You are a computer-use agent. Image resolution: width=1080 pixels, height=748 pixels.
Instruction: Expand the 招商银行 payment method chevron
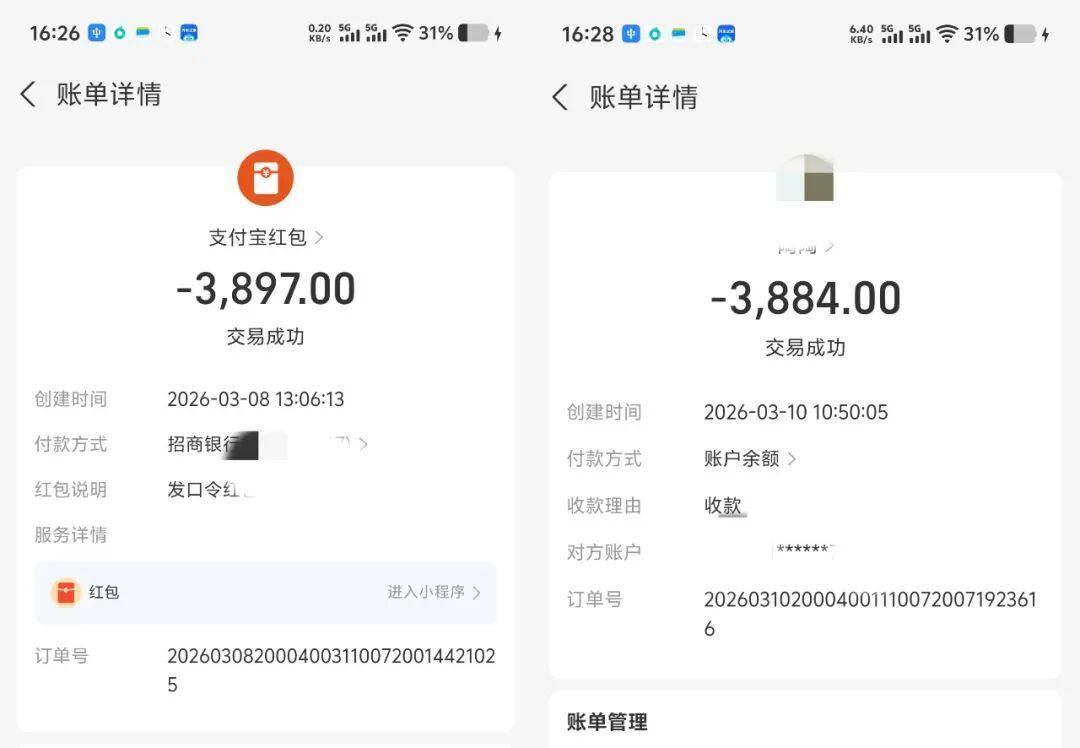tap(364, 444)
